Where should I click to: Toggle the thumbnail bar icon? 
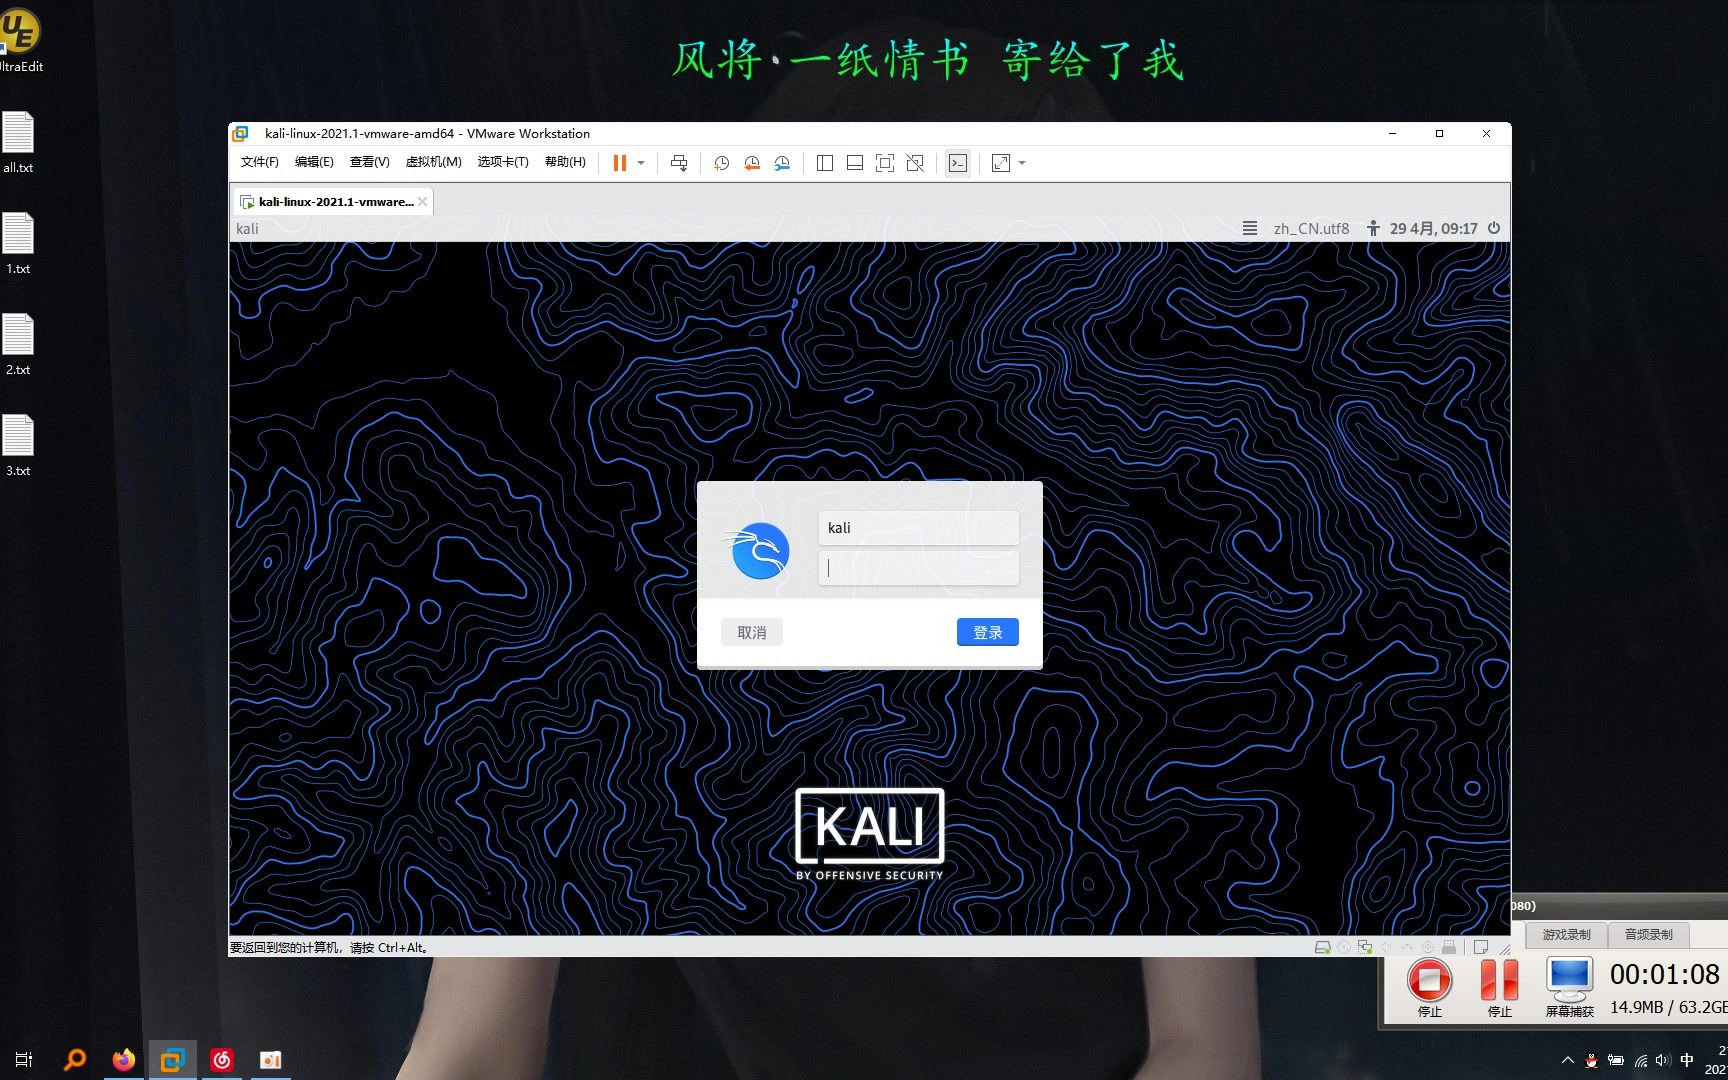pyautogui.click(x=855, y=163)
